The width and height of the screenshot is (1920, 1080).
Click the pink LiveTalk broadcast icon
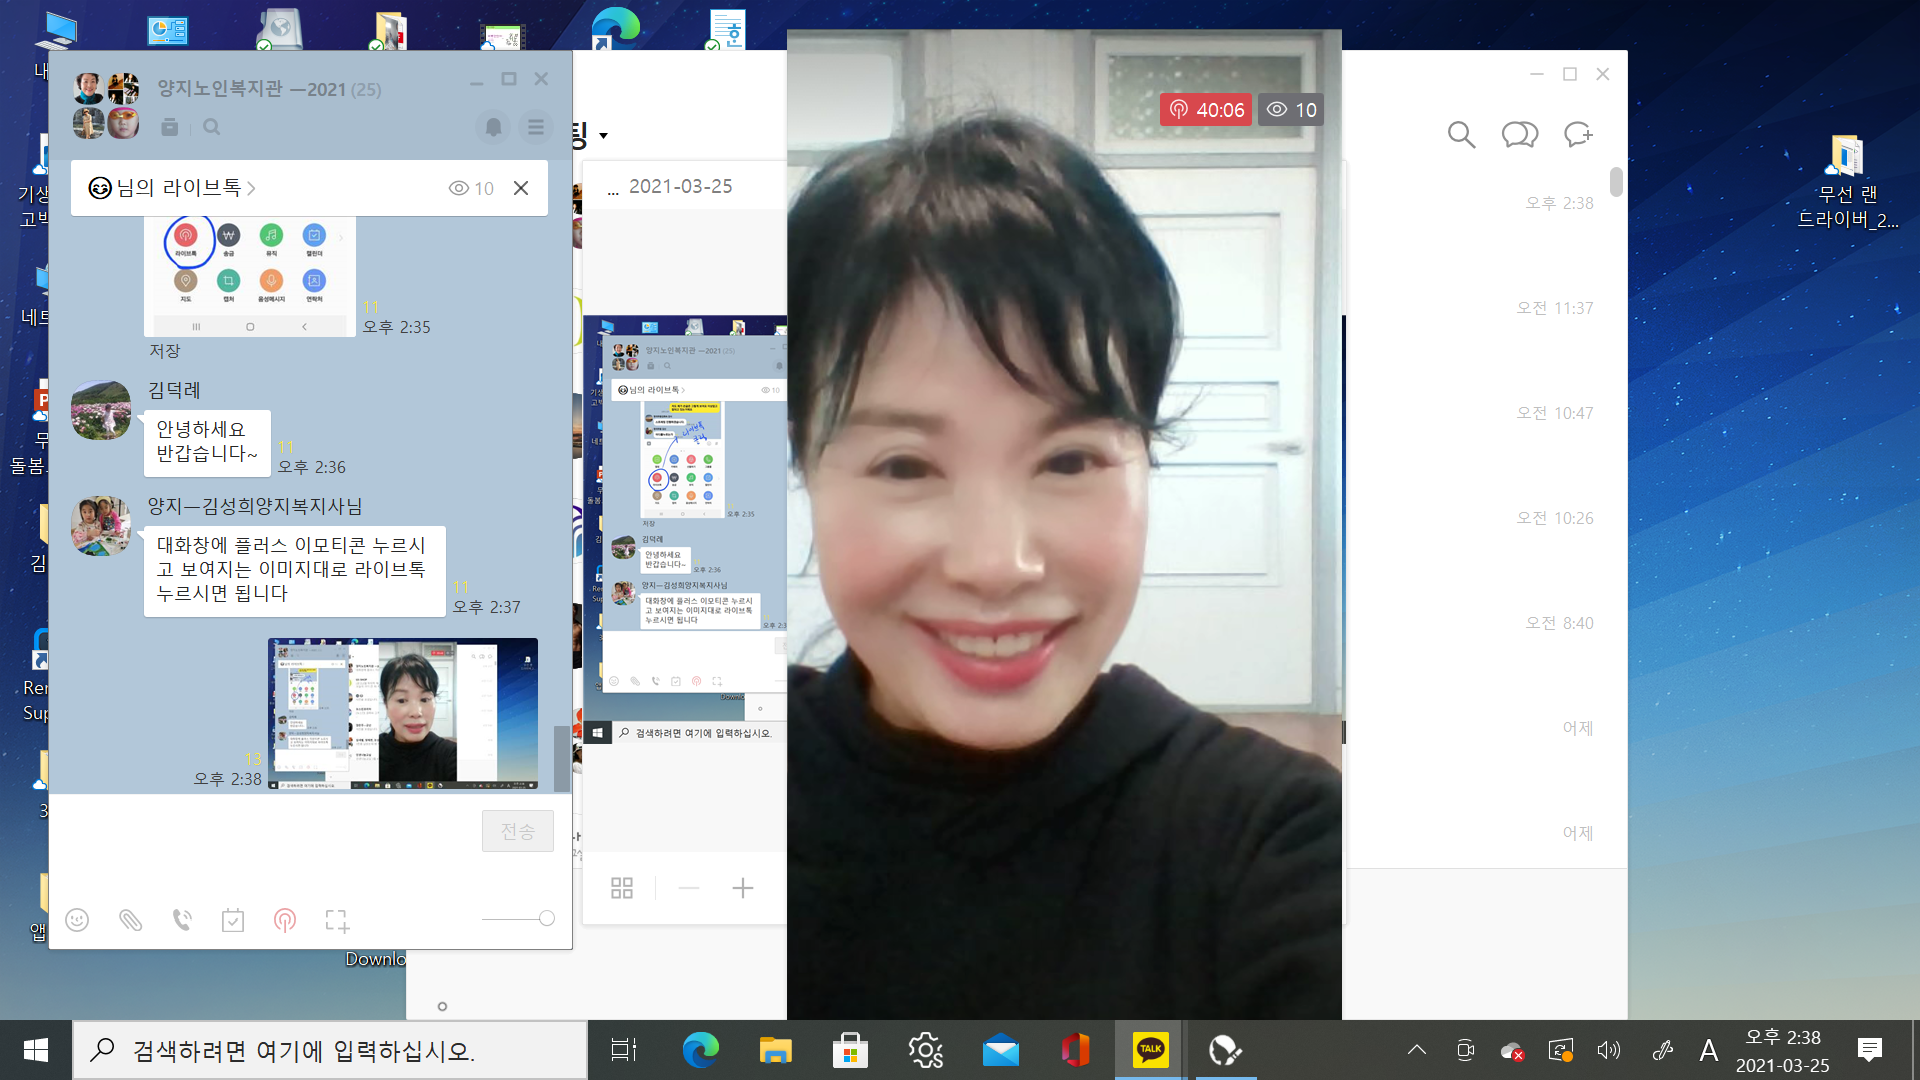[285, 920]
